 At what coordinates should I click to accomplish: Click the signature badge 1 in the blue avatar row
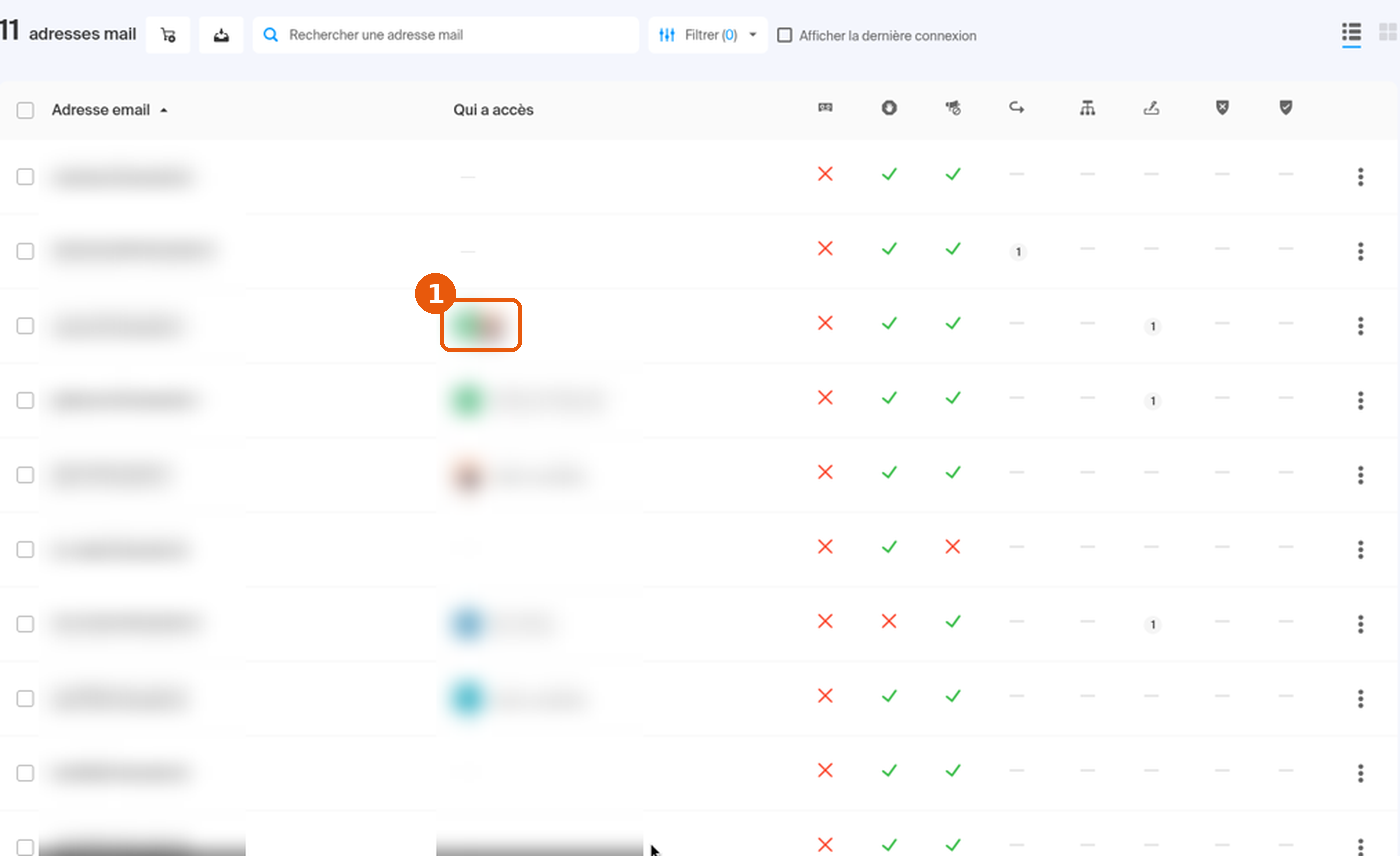click(x=1152, y=625)
